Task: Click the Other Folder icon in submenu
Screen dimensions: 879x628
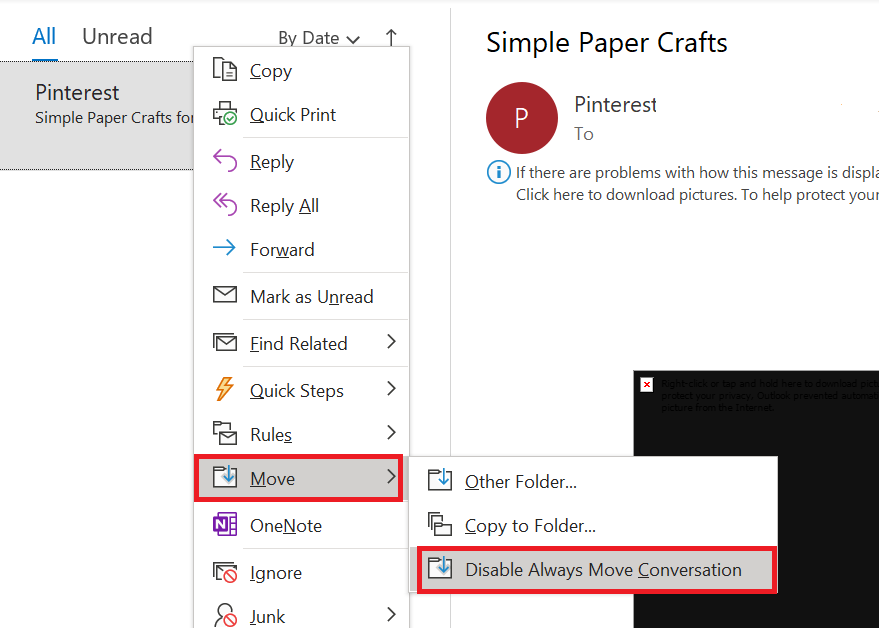Action: 440,480
